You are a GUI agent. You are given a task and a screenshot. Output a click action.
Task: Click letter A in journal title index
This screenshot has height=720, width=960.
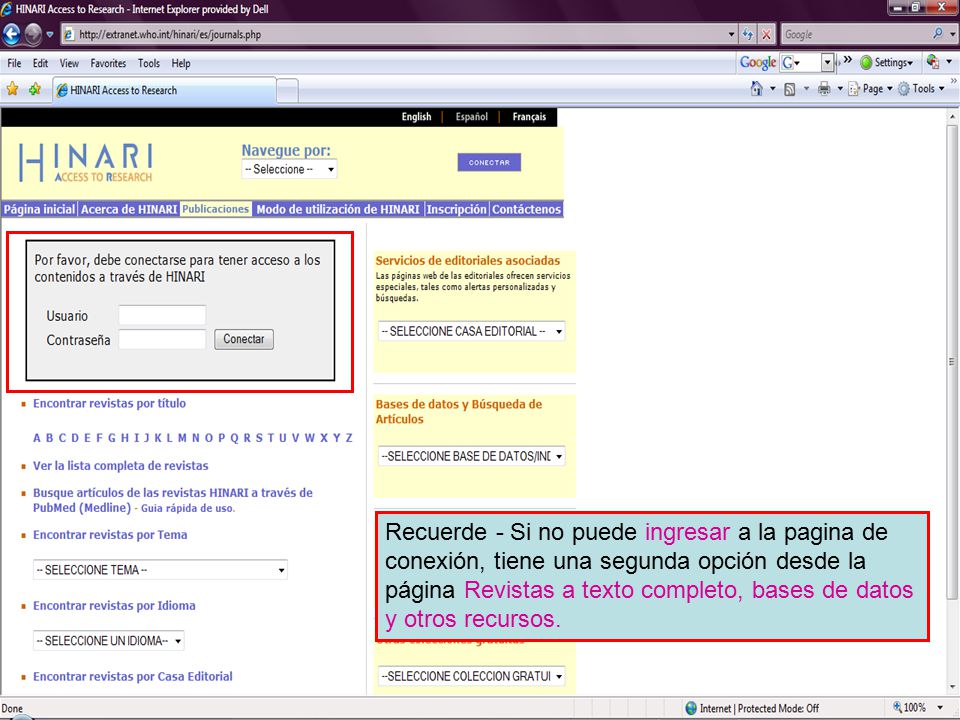tap(37, 438)
